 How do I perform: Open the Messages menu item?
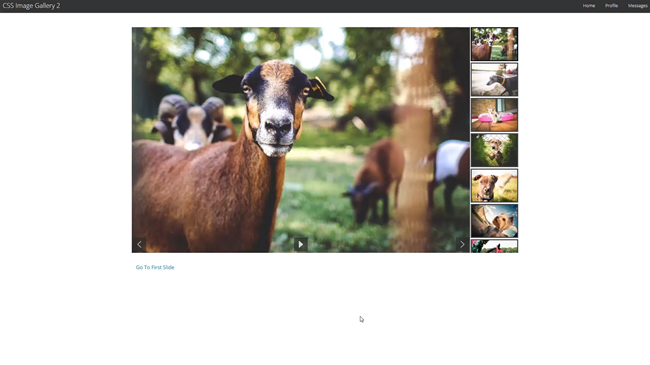click(638, 6)
